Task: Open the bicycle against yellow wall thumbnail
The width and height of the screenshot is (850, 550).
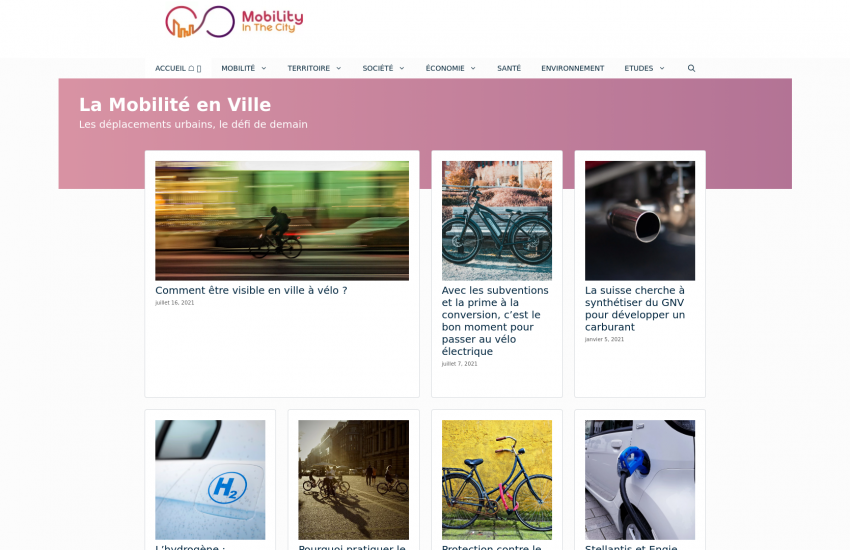Action: click(497, 480)
